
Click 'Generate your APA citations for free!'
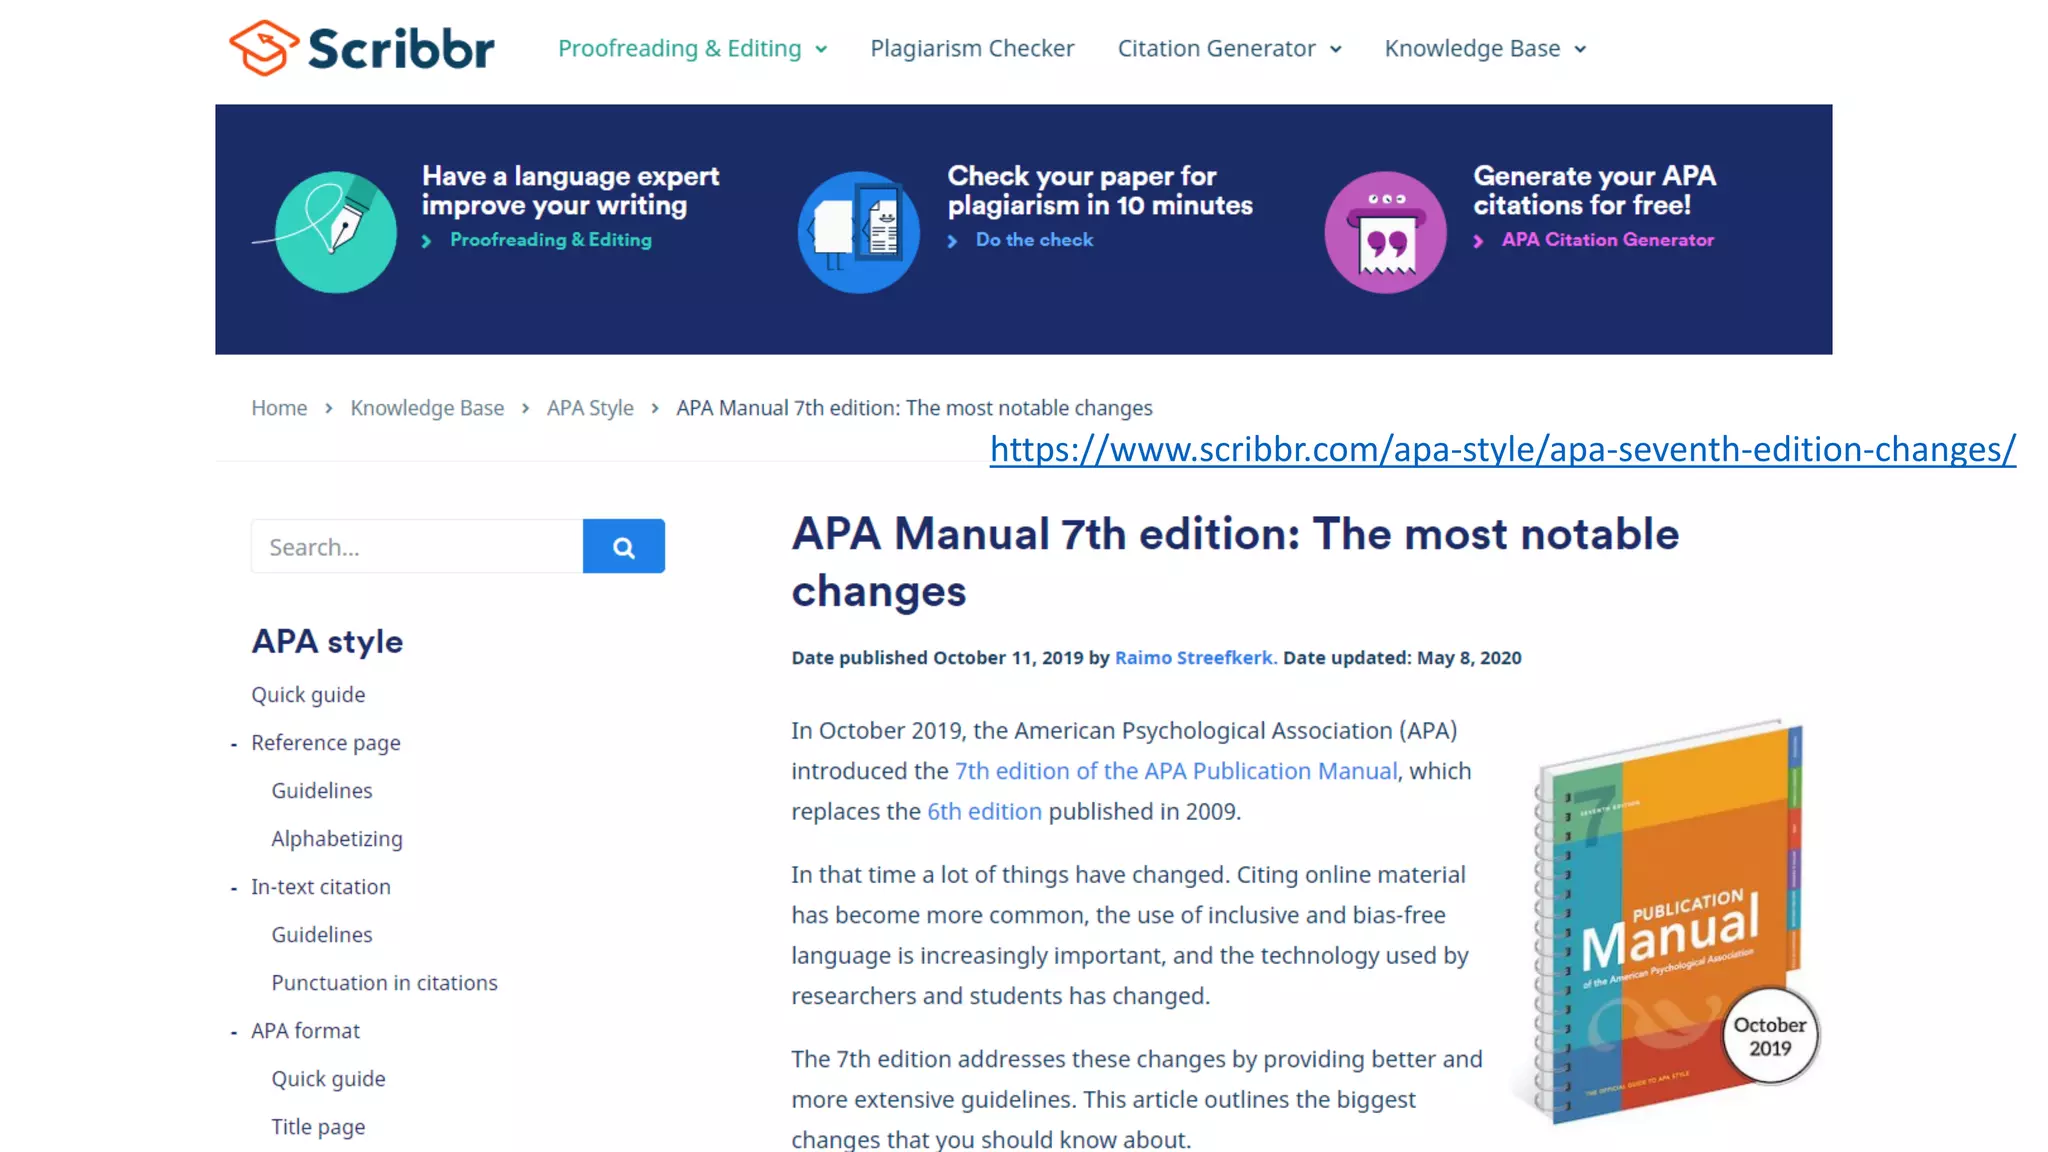[1594, 190]
